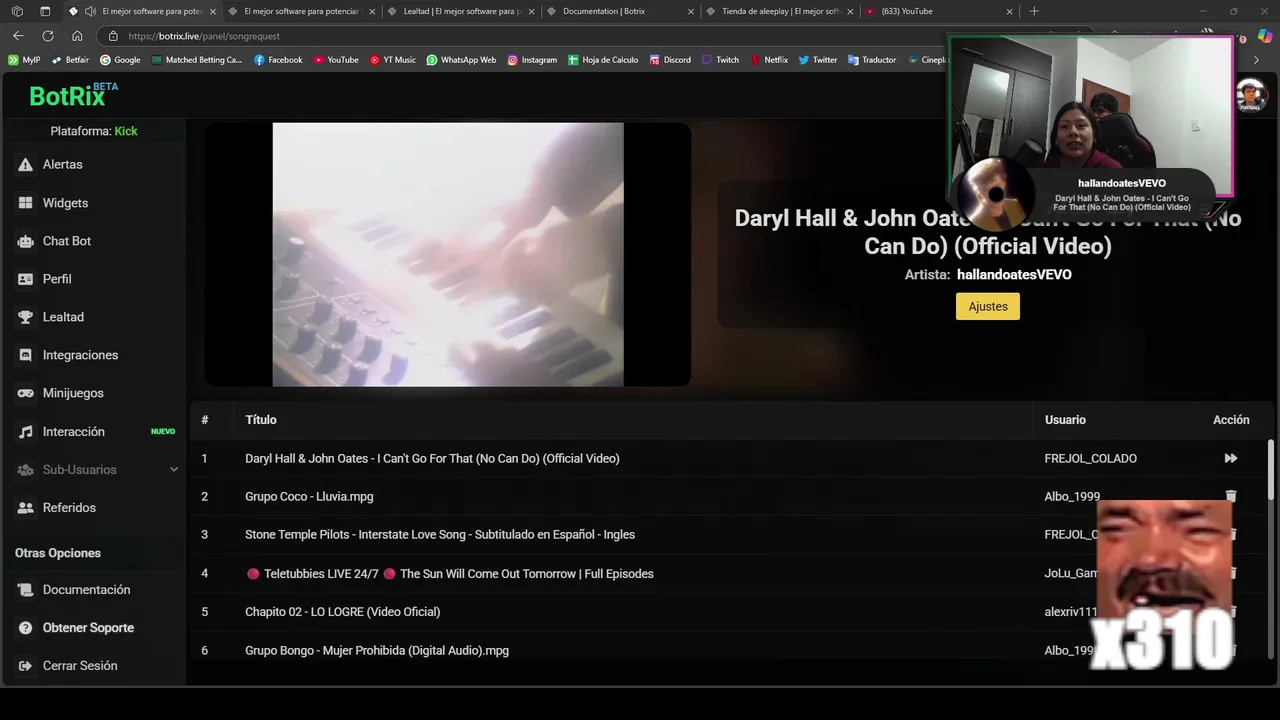Open the Copilot icon in toolbar
The height and width of the screenshot is (720, 1280).
point(1265,36)
